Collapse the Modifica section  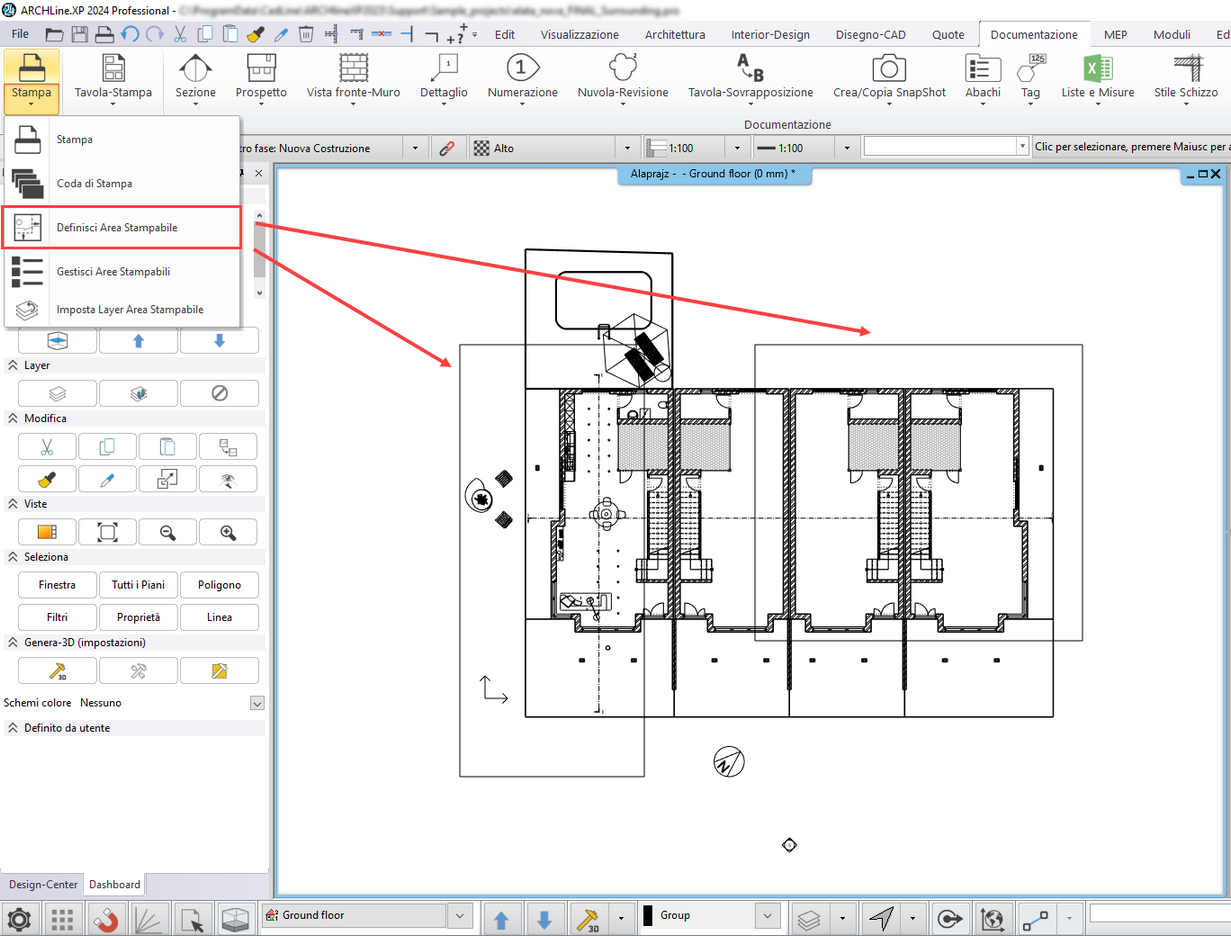pos(14,418)
